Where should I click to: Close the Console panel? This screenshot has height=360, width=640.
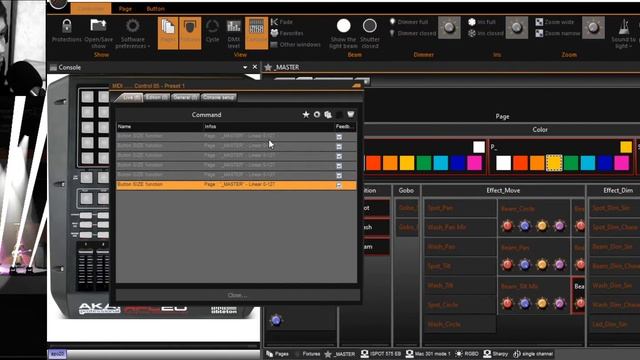255,67
